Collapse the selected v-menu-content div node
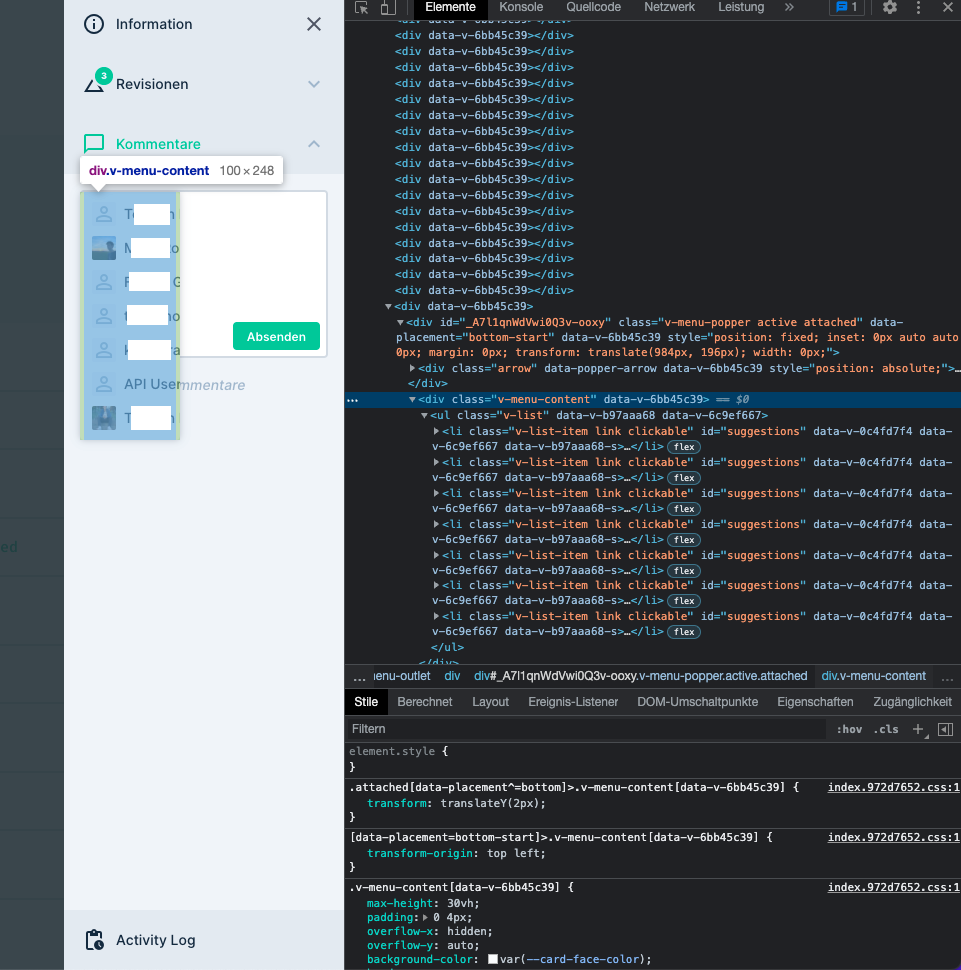Viewport: 961px width, 970px height. [x=412, y=400]
